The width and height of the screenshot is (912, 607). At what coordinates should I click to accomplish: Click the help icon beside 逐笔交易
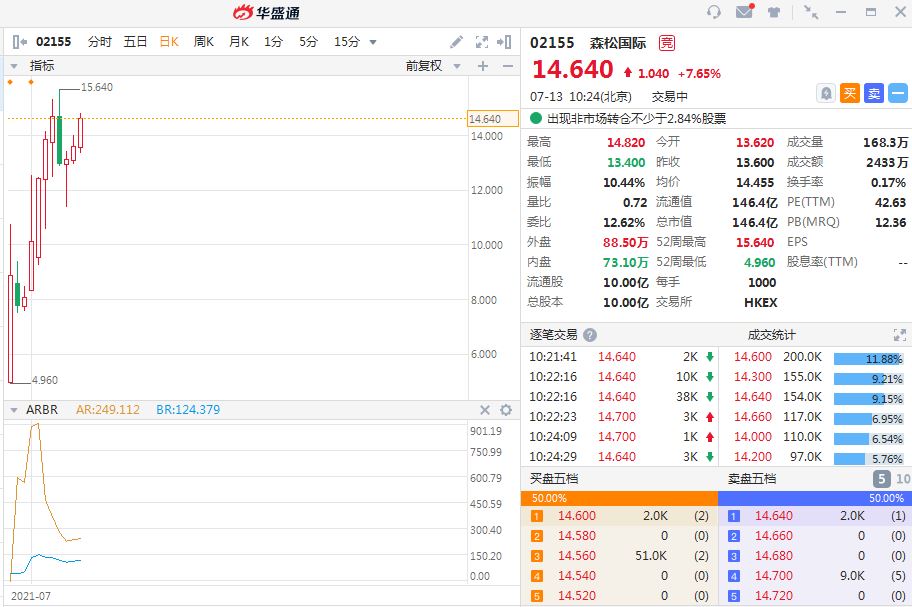pyautogui.click(x=590, y=335)
